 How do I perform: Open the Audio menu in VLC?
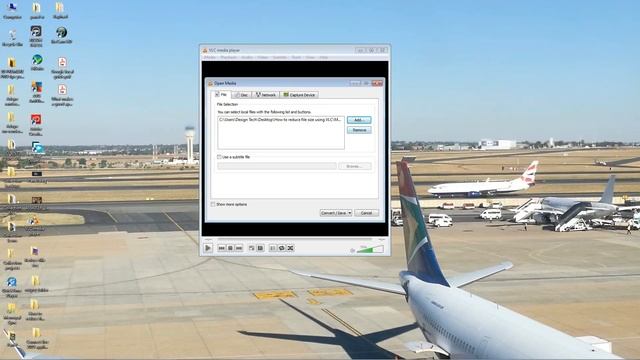[x=247, y=58]
